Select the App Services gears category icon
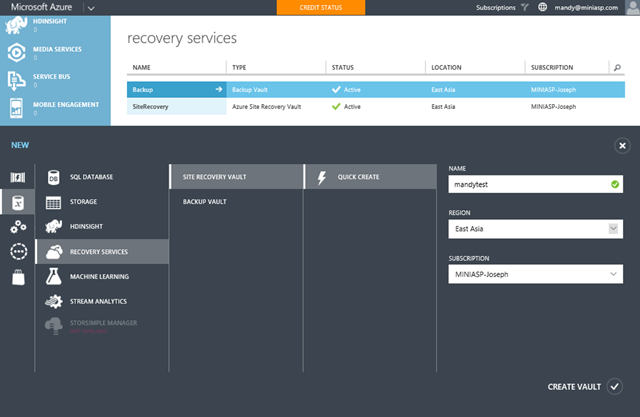Viewport: 640px width, 417px height. 17,227
